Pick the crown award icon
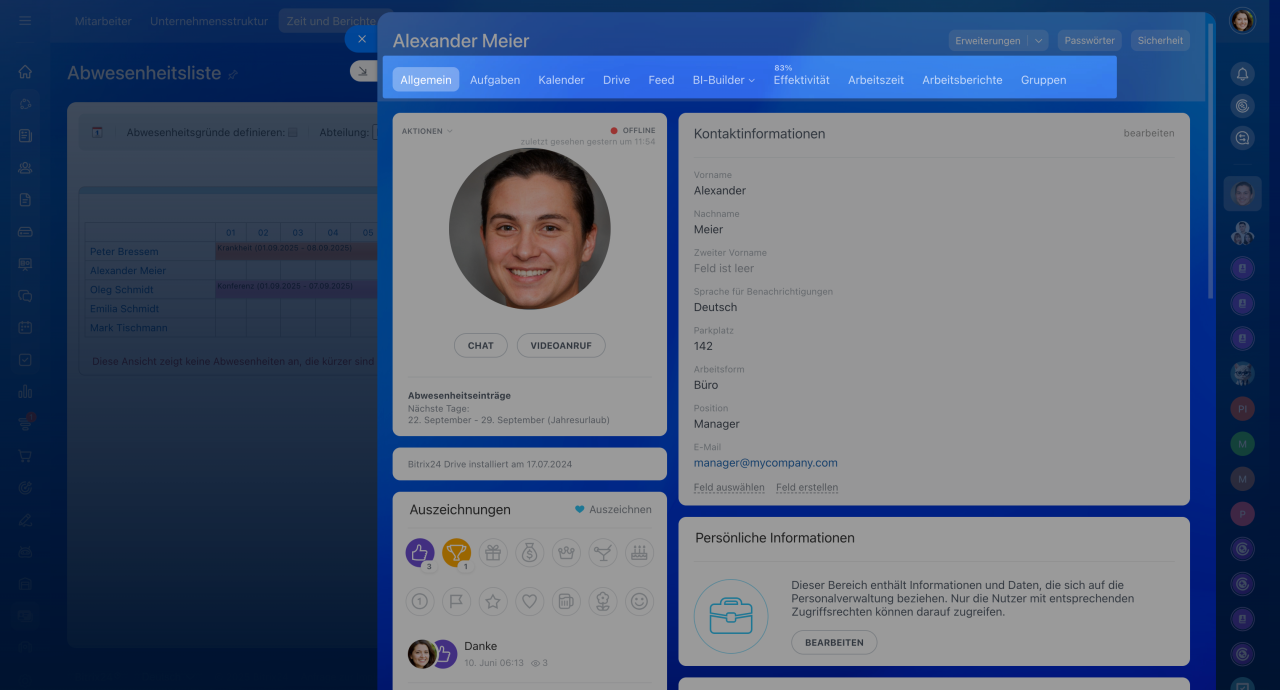 [566, 552]
